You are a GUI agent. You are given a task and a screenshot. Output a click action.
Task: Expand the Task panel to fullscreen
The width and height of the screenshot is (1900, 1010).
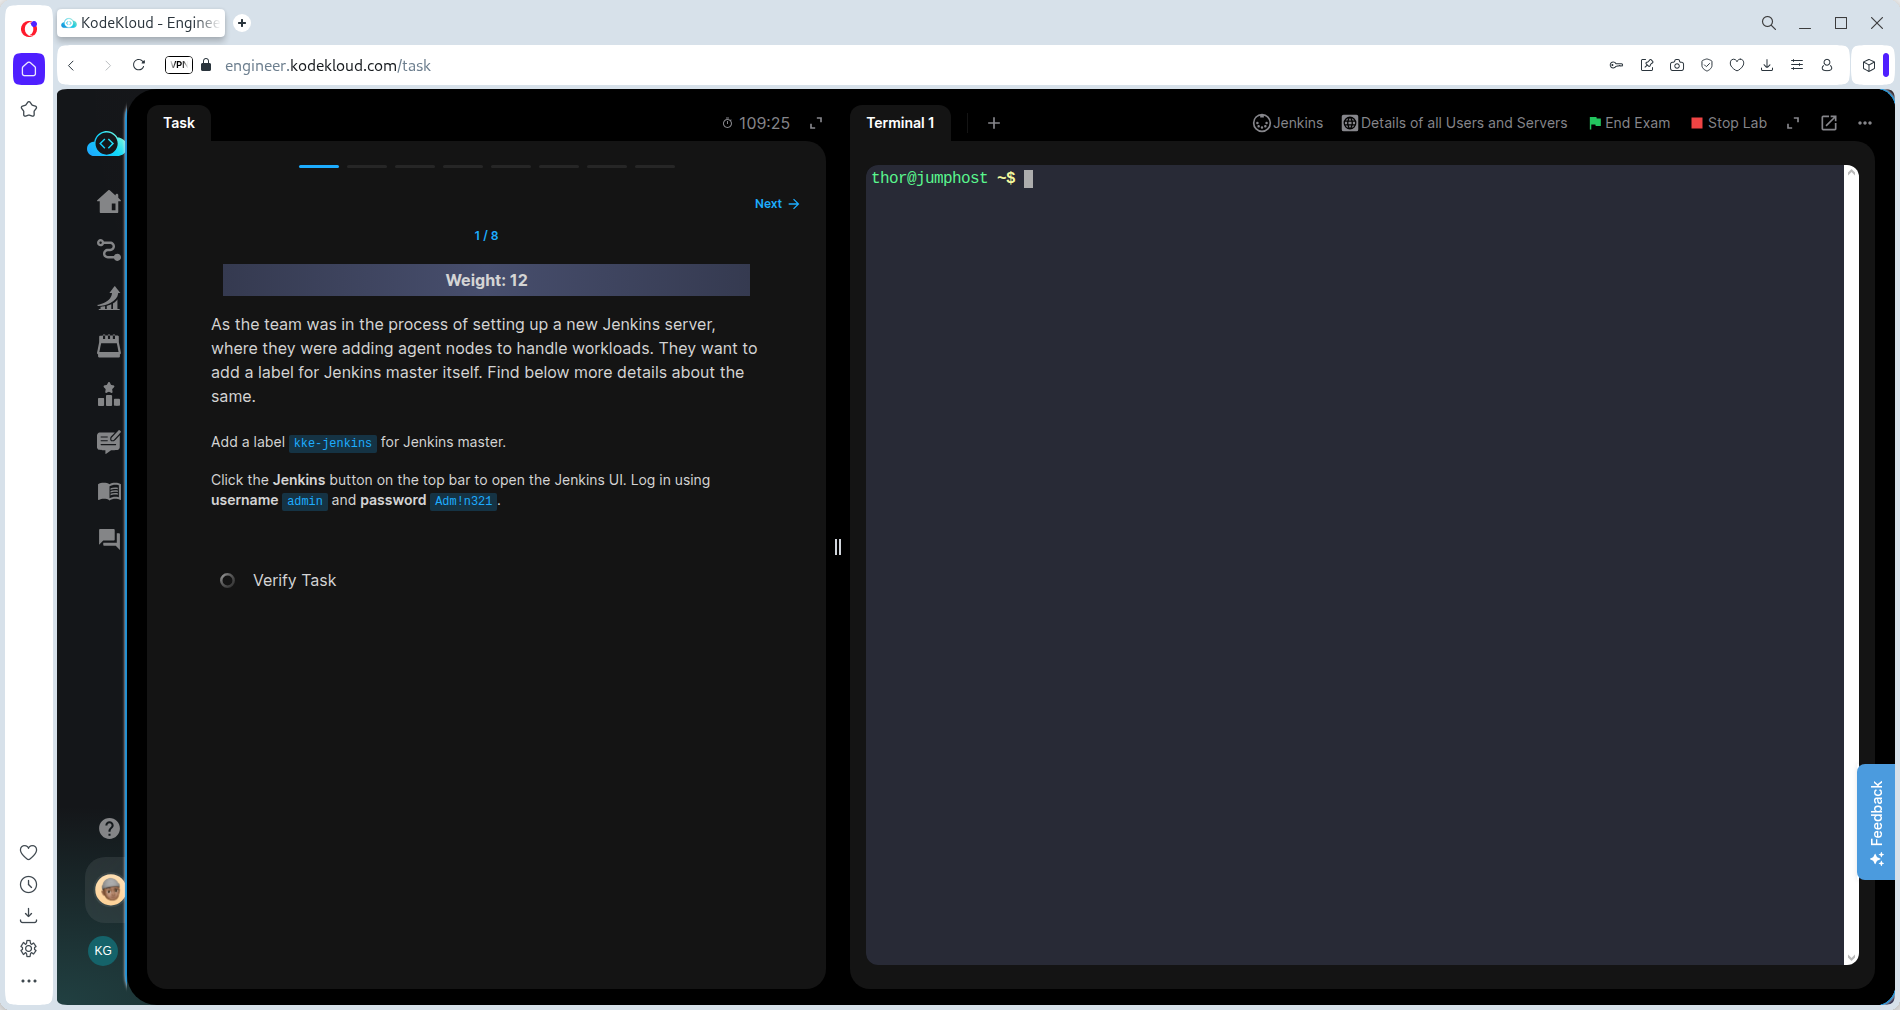(x=816, y=123)
